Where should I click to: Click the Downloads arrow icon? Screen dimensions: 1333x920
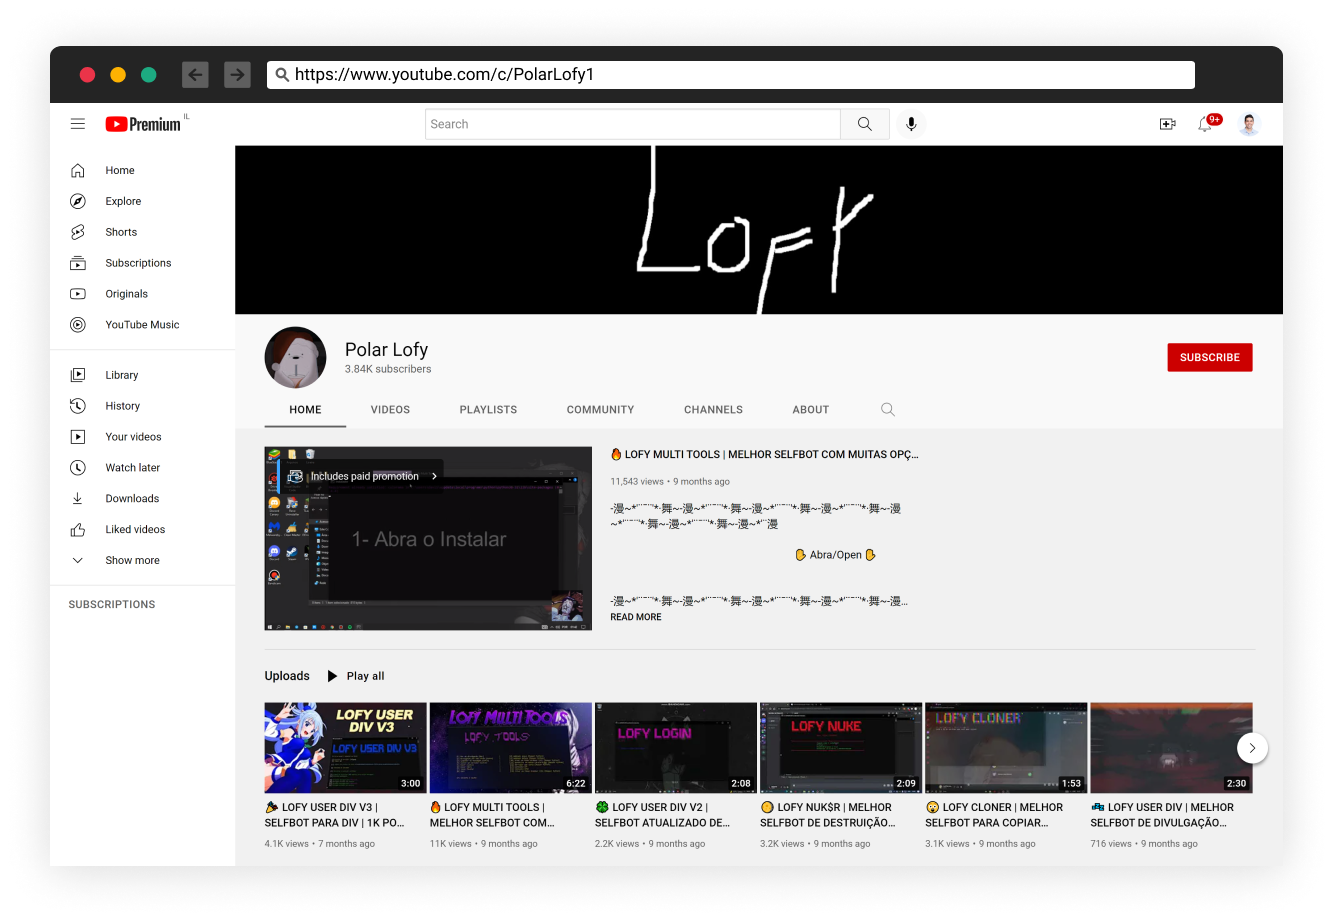click(x=78, y=499)
